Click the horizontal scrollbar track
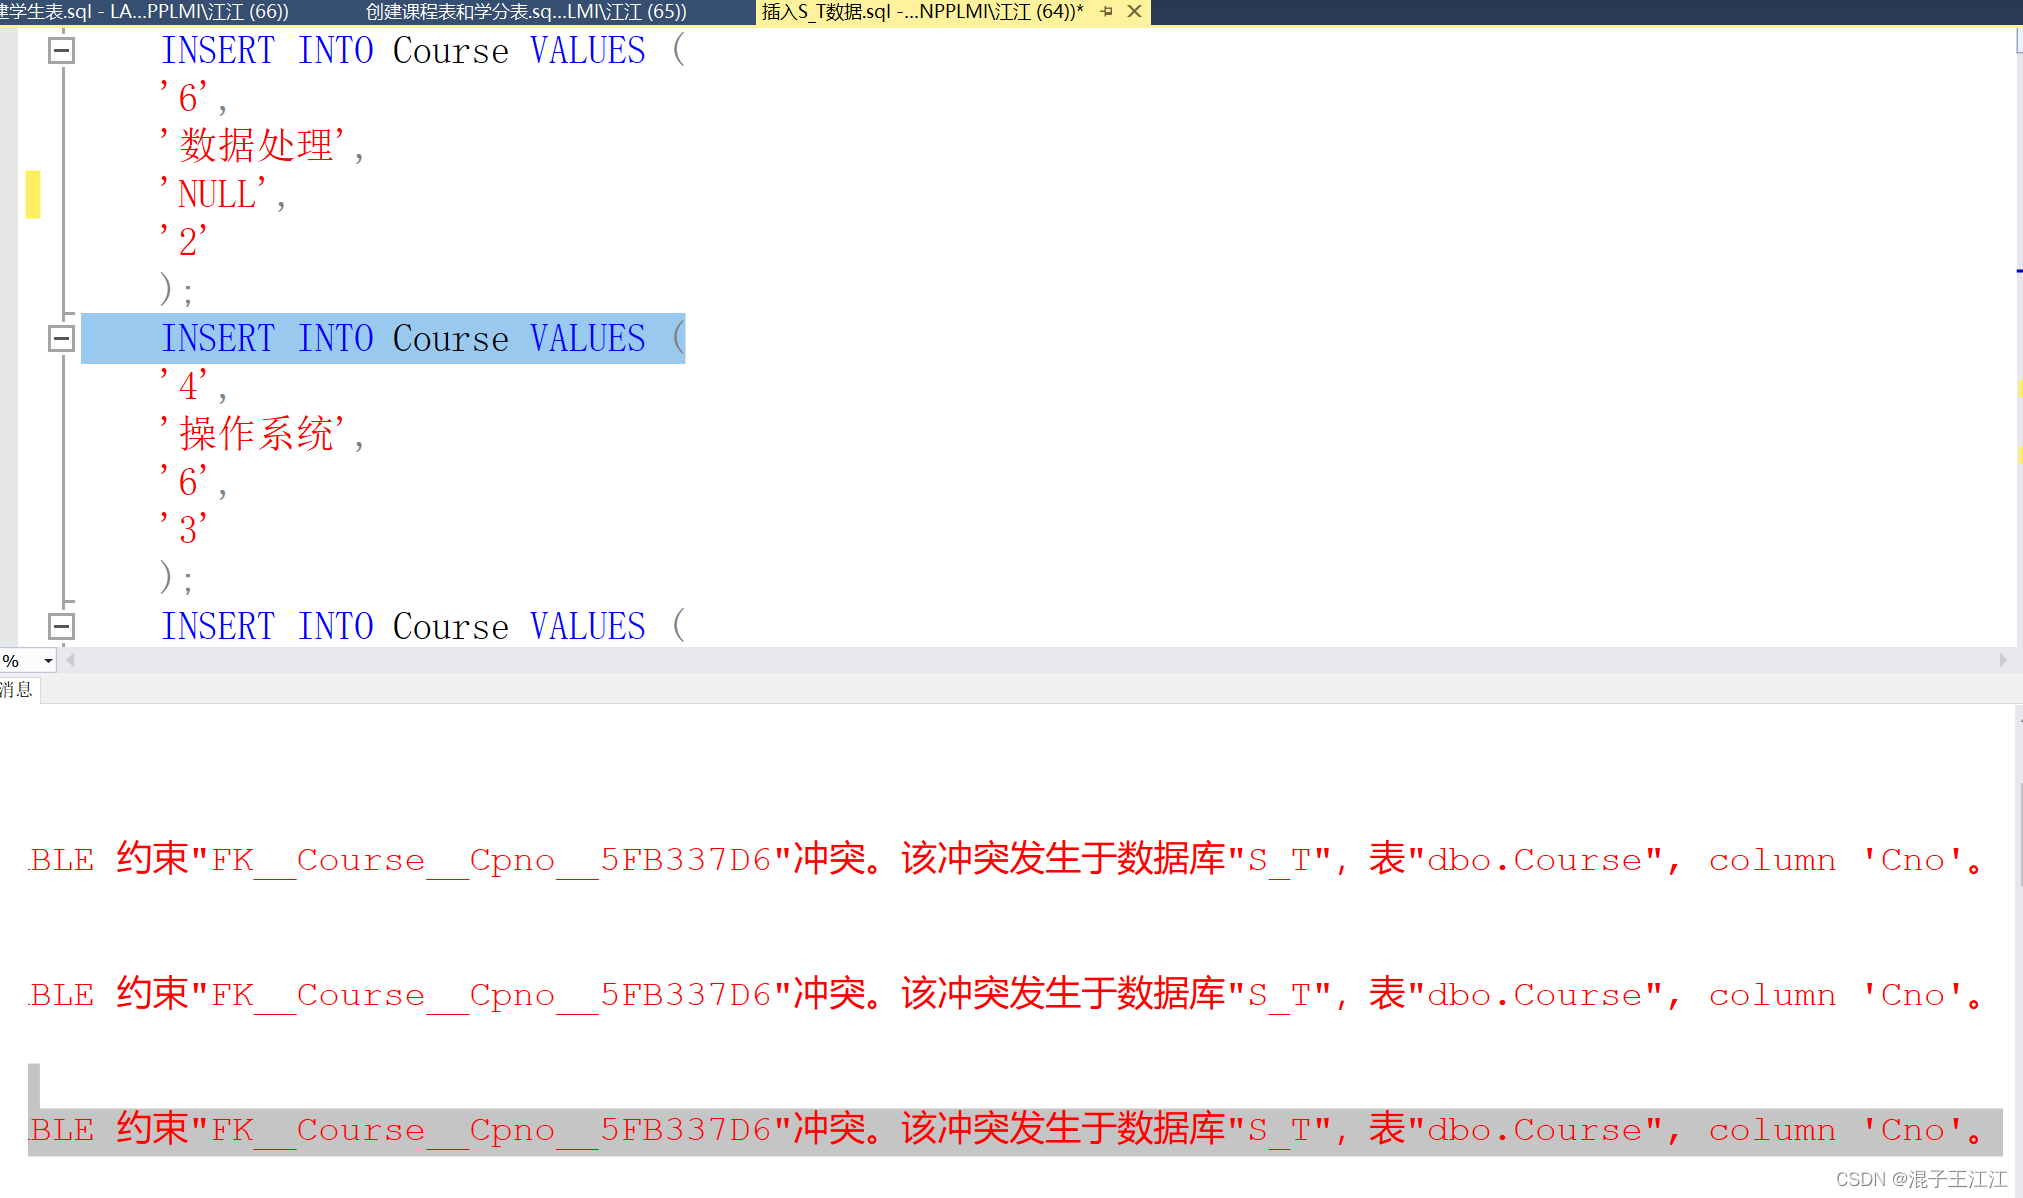The height and width of the screenshot is (1198, 2023). [x=1000, y=660]
